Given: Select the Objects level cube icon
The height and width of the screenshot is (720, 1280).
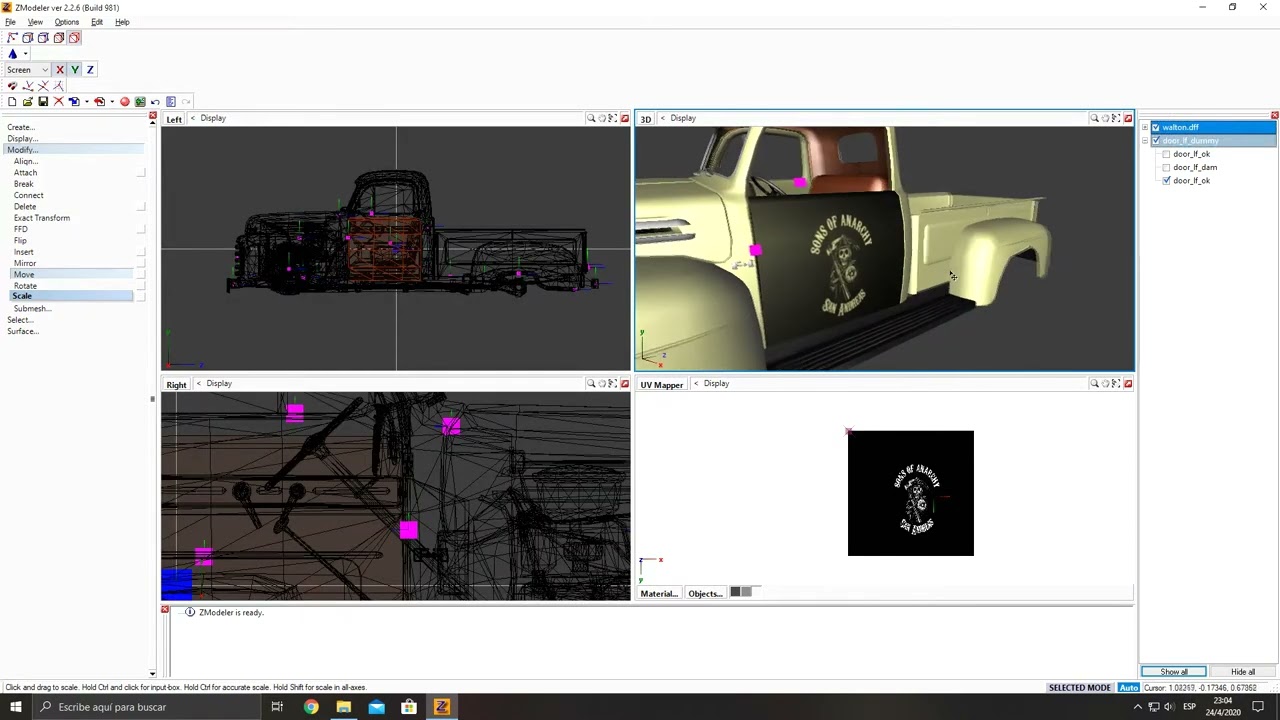Looking at the screenshot, I should tap(59, 38).
